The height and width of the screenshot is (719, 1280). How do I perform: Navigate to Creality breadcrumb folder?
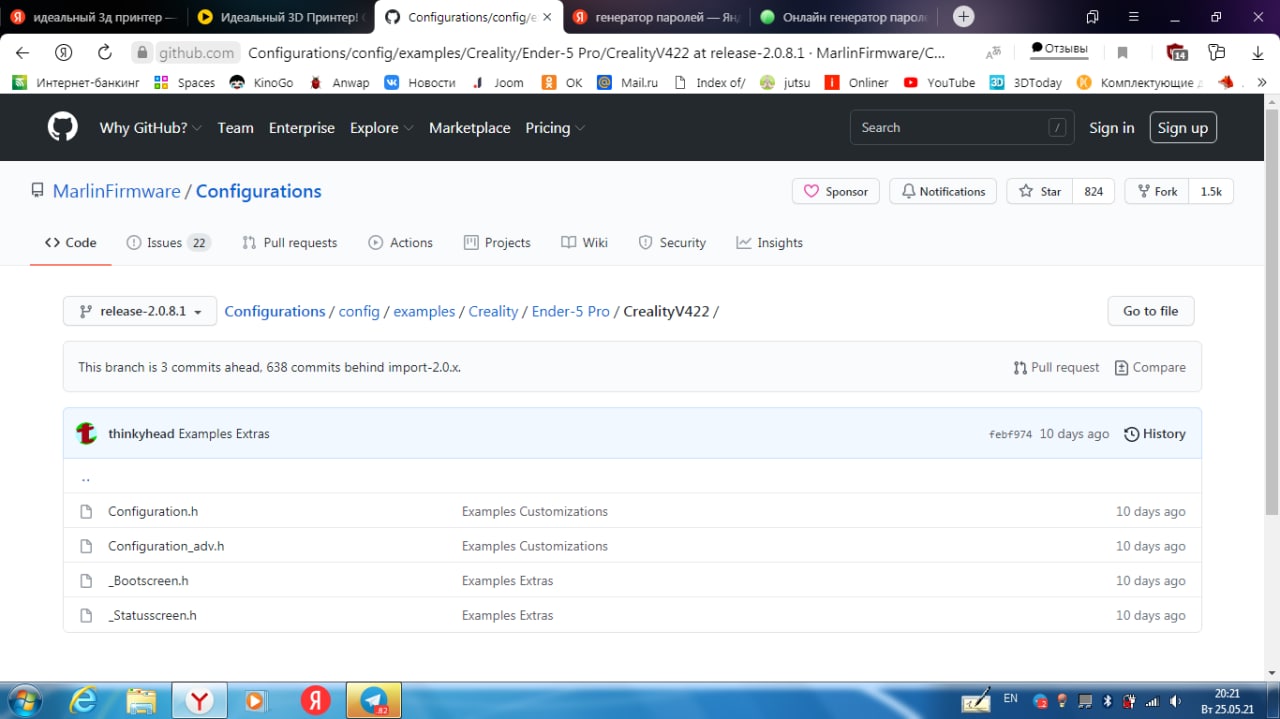pyautogui.click(x=493, y=311)
